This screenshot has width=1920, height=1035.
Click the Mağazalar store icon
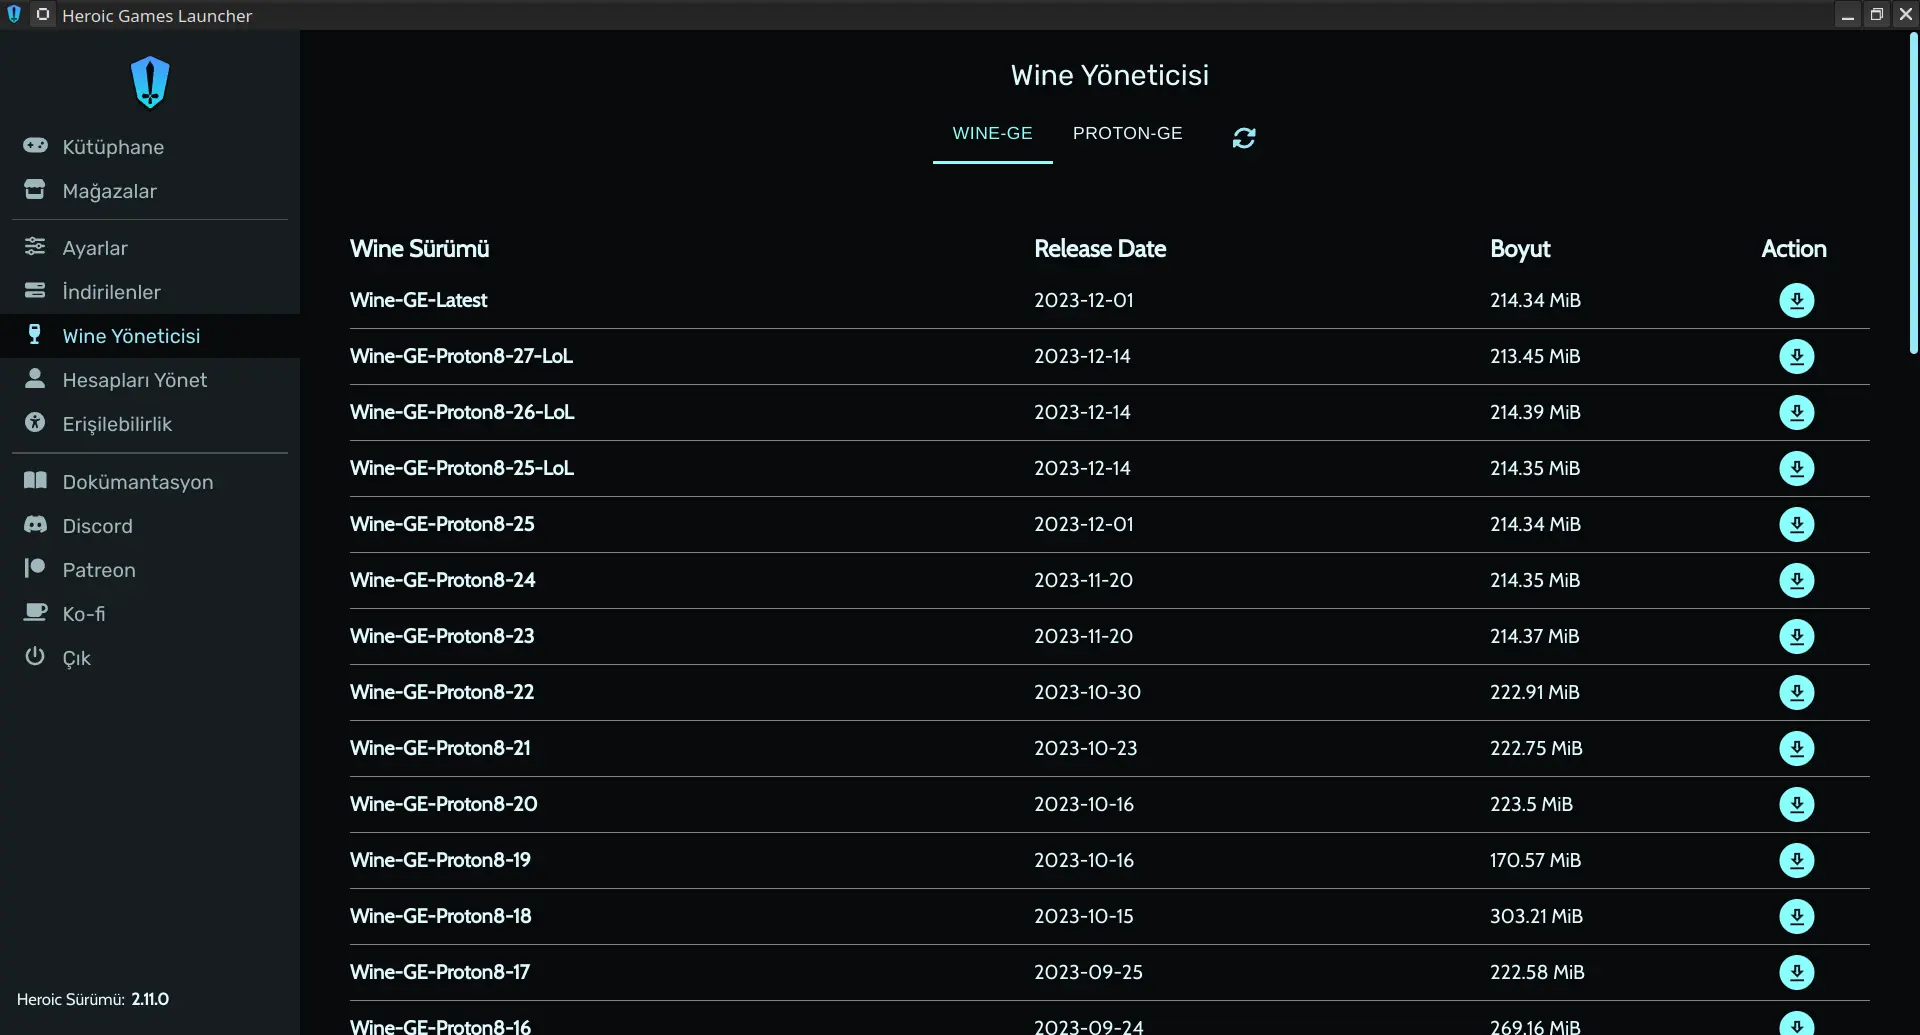click(35, 189)
